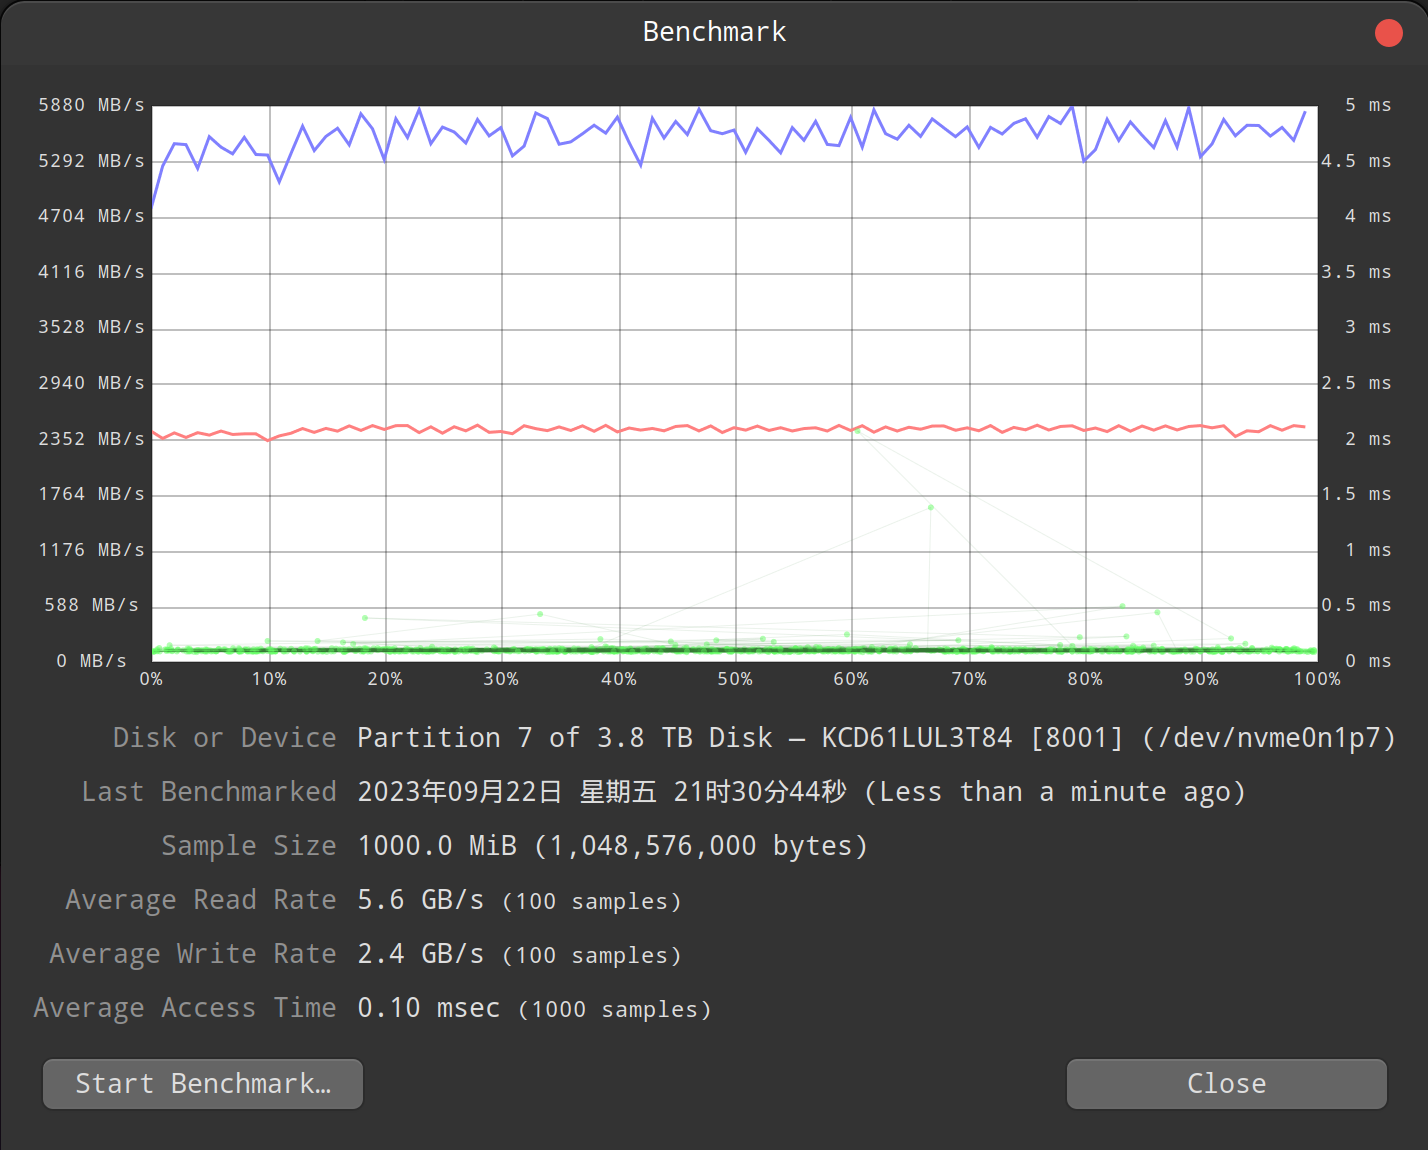1428x1150 pixels.
Task: Click the Disk or Device label
Action: point(224,738)
